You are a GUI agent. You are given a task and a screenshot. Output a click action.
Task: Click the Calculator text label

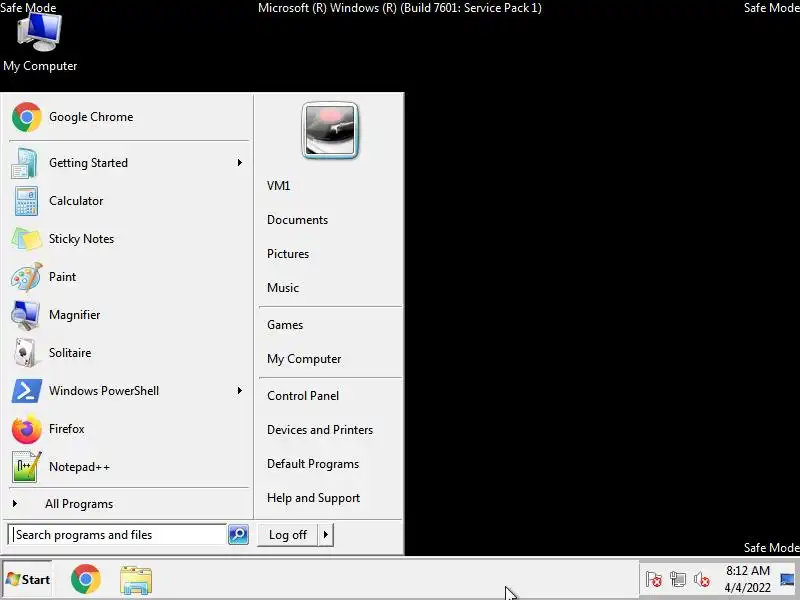pos(76,201)
